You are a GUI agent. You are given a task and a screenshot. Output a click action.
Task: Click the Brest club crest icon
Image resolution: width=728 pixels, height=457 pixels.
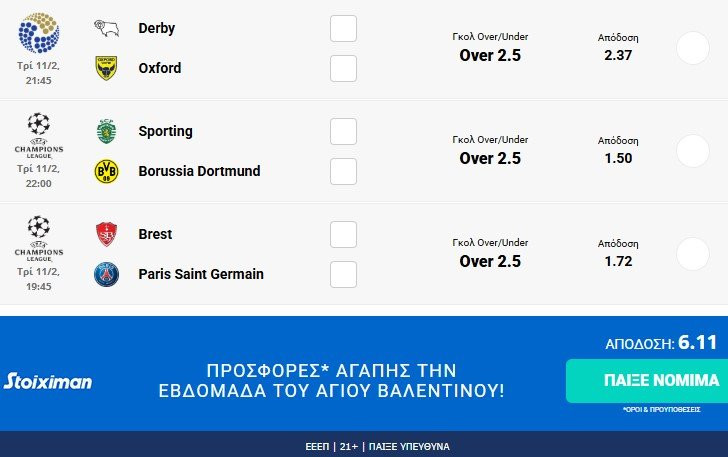[106, 234]
